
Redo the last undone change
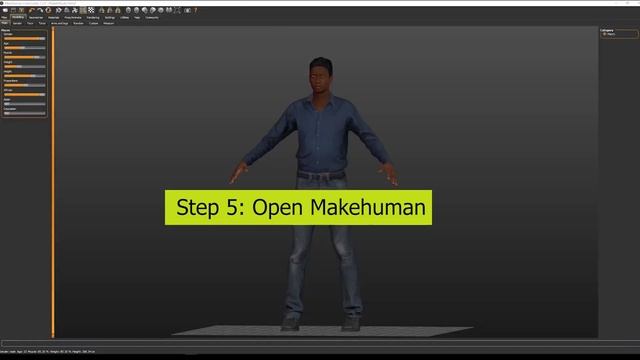tap(40, 10)
